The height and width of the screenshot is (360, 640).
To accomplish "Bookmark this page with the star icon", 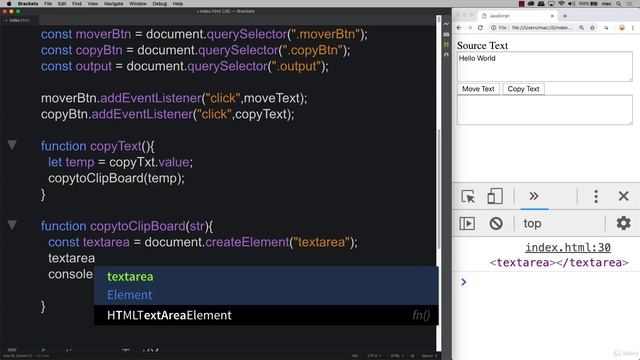I will click(x=592, y=28).
